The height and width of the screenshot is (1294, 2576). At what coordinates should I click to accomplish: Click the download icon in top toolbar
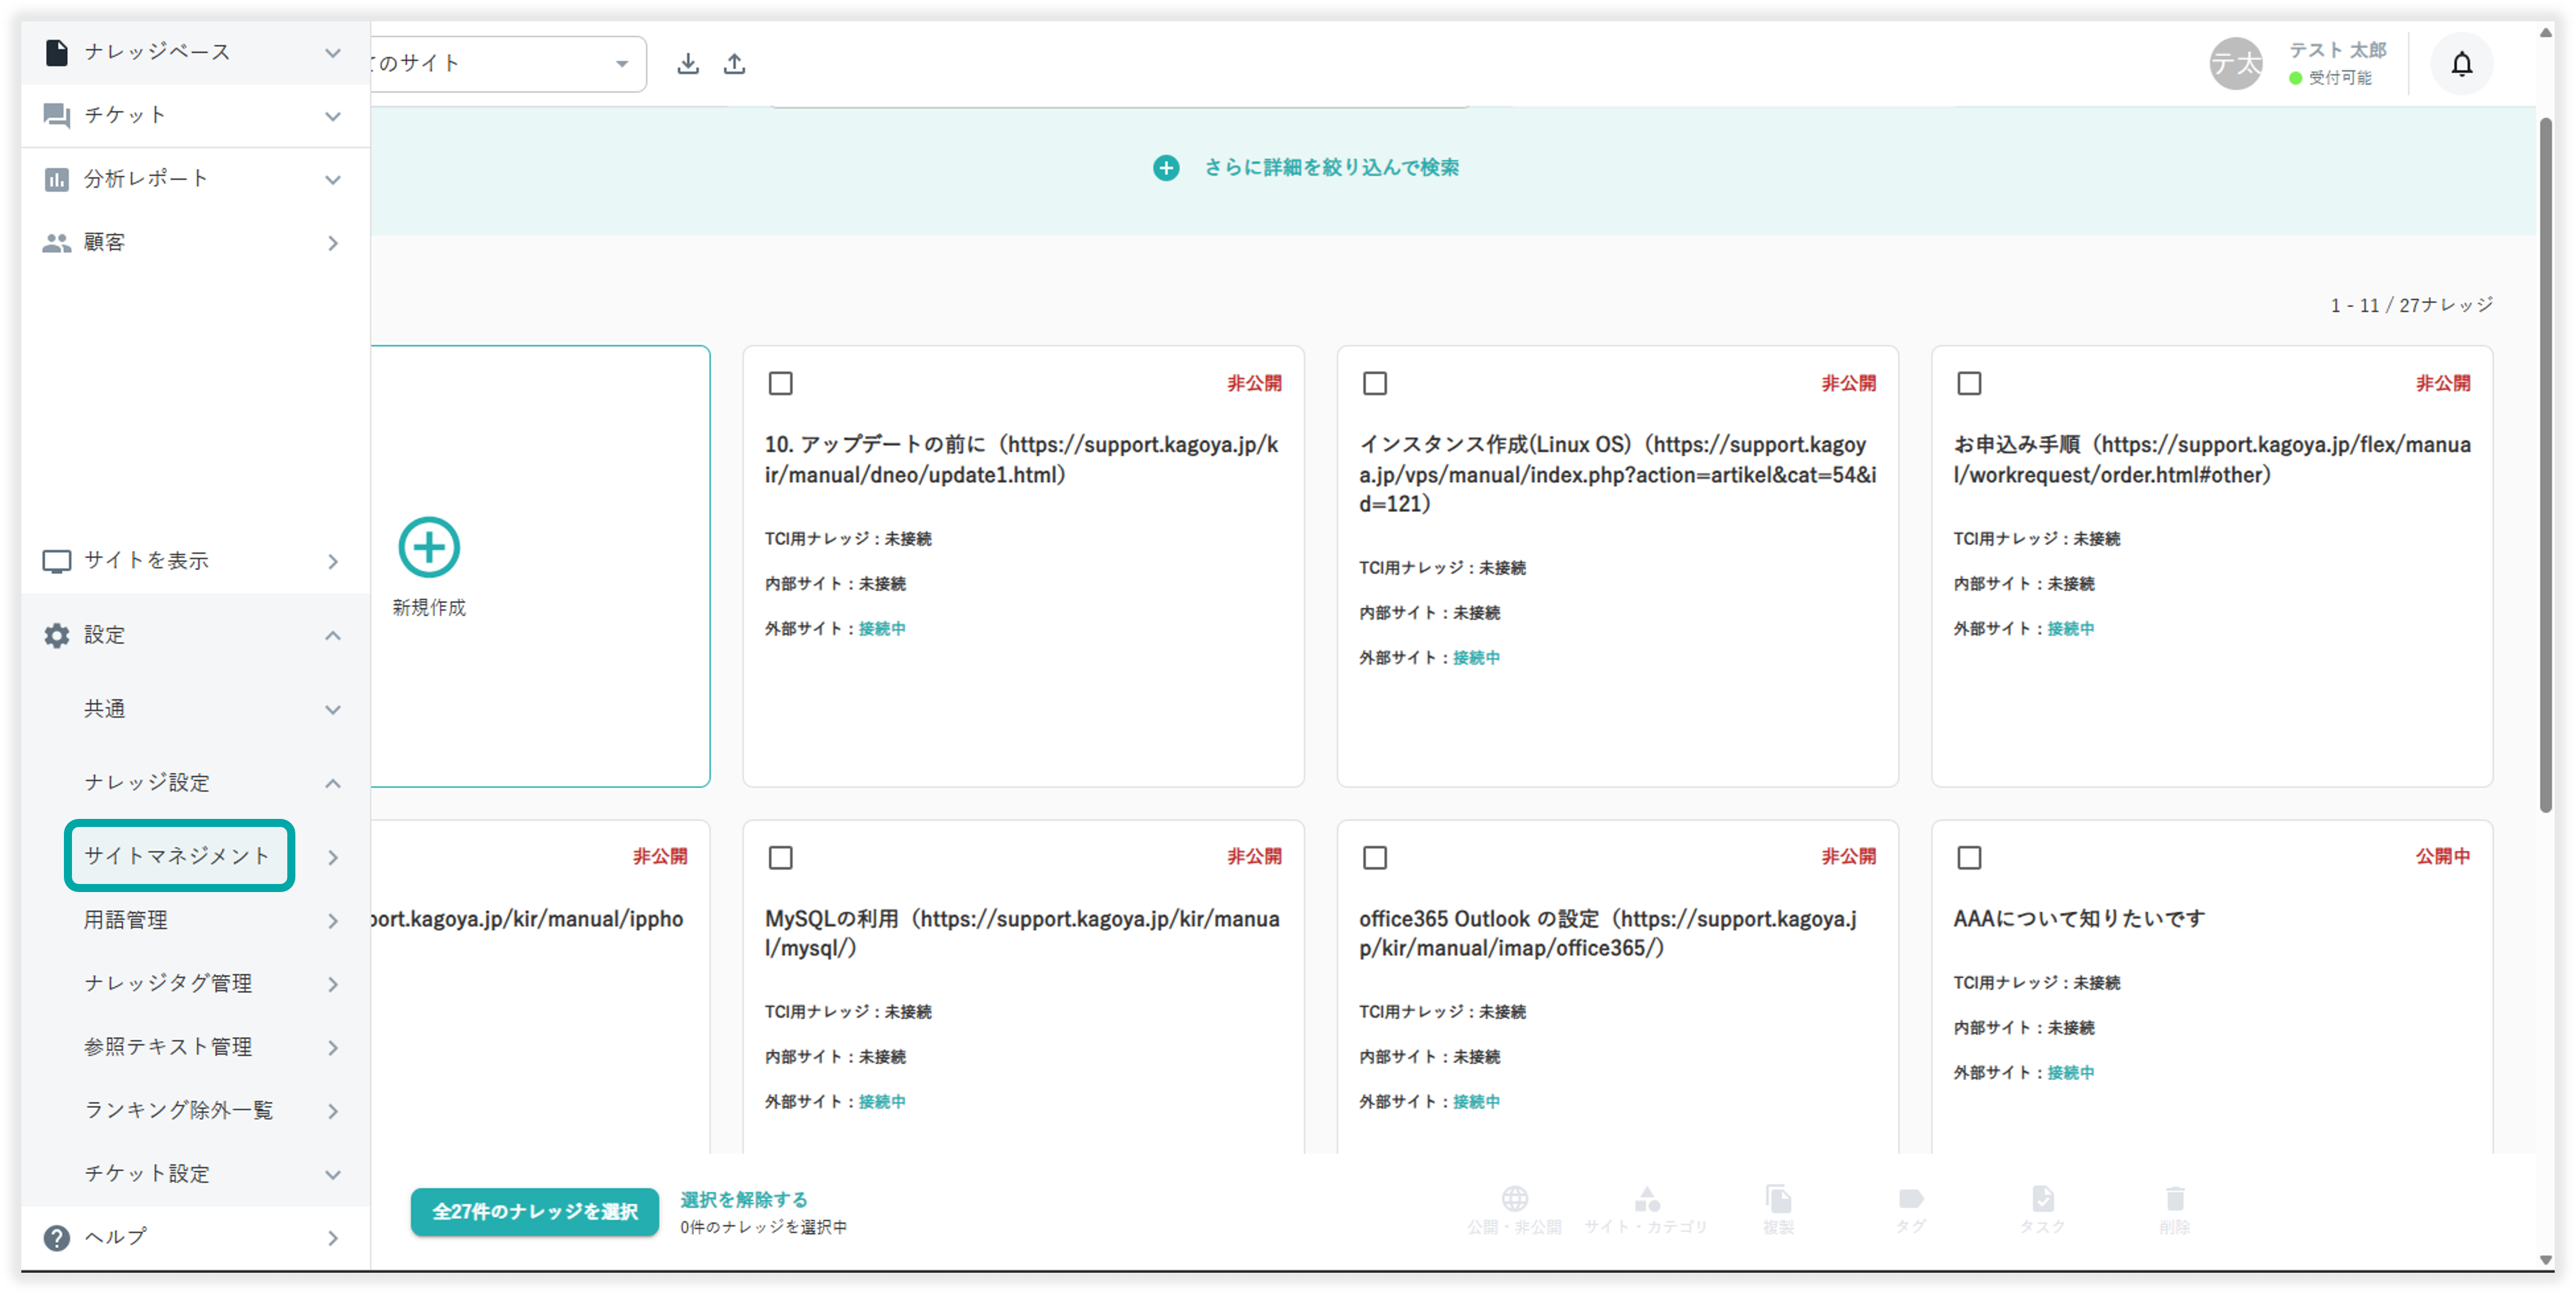(x=687, y=64)
